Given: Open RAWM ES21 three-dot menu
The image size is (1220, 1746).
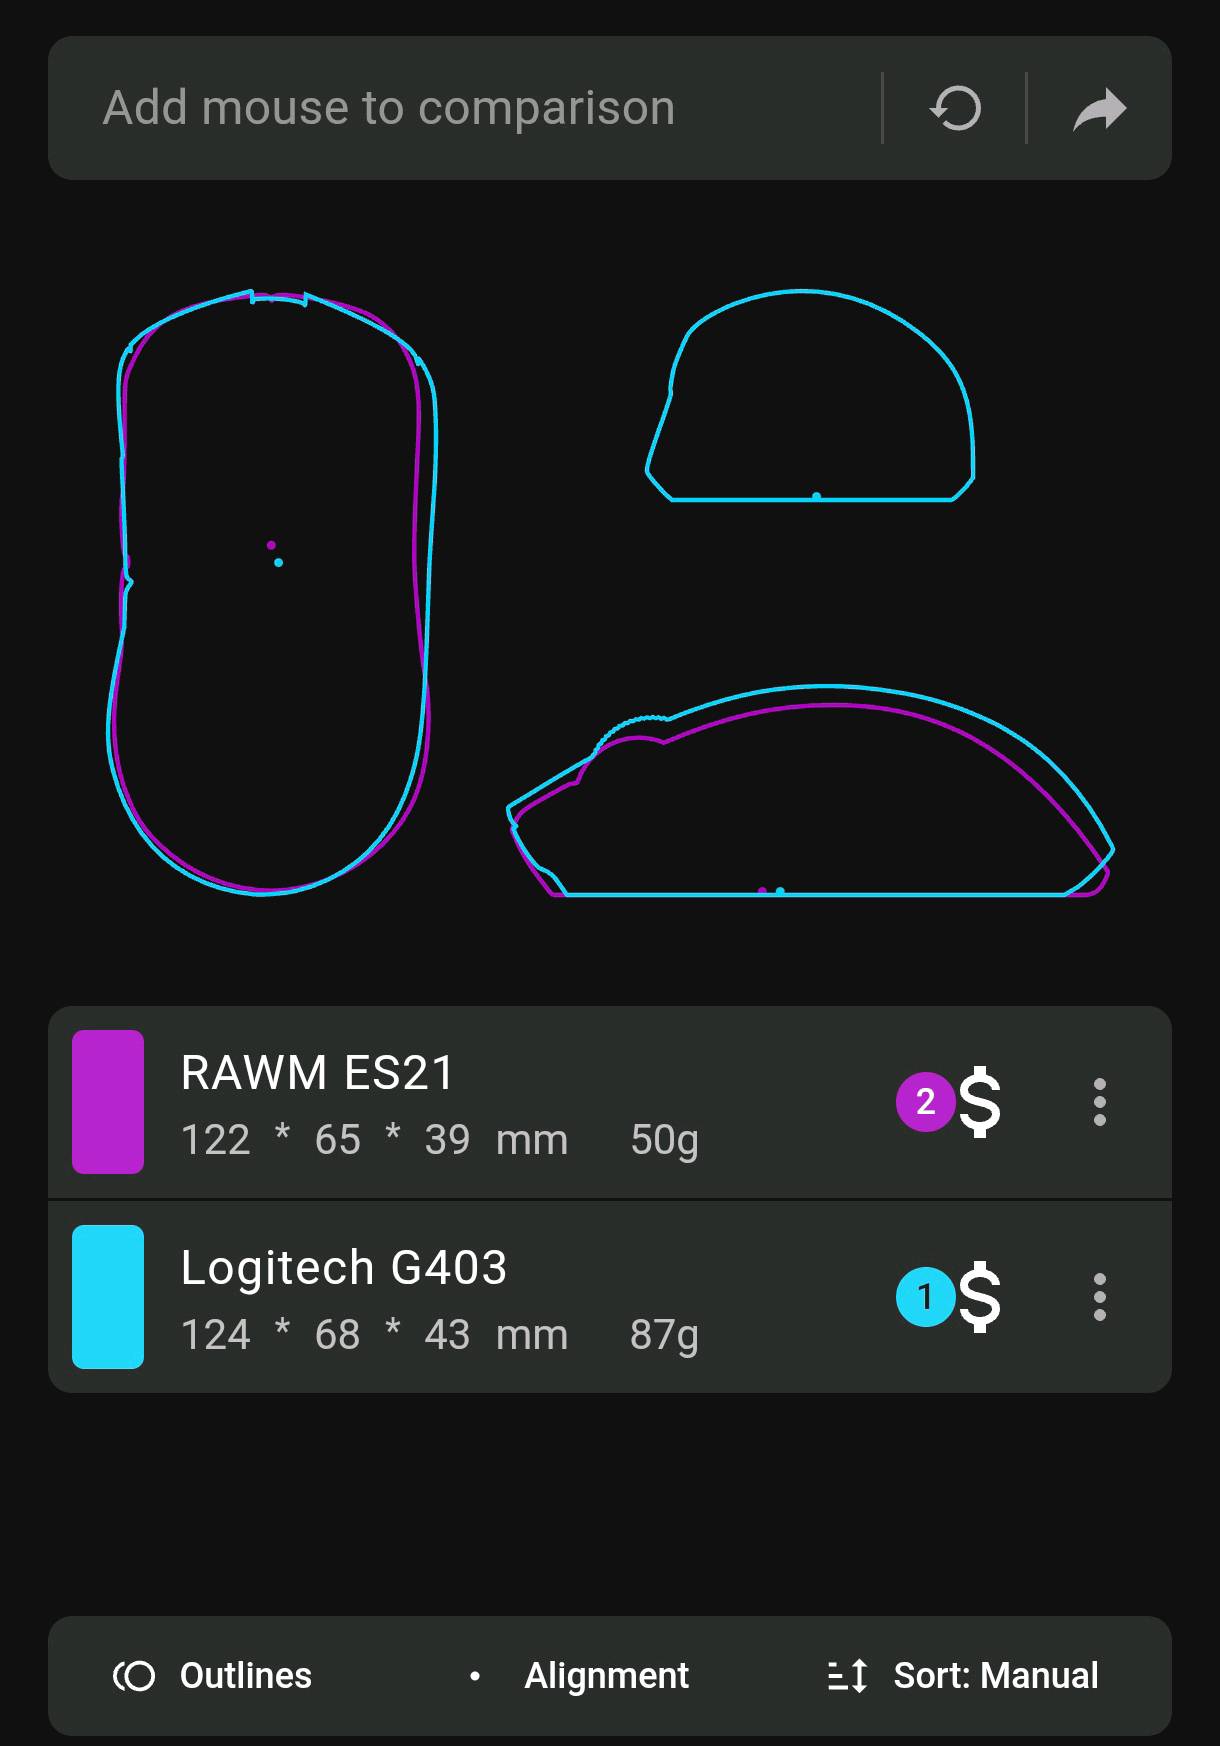Looking at the screenshot, I should click(1100, 1102).
